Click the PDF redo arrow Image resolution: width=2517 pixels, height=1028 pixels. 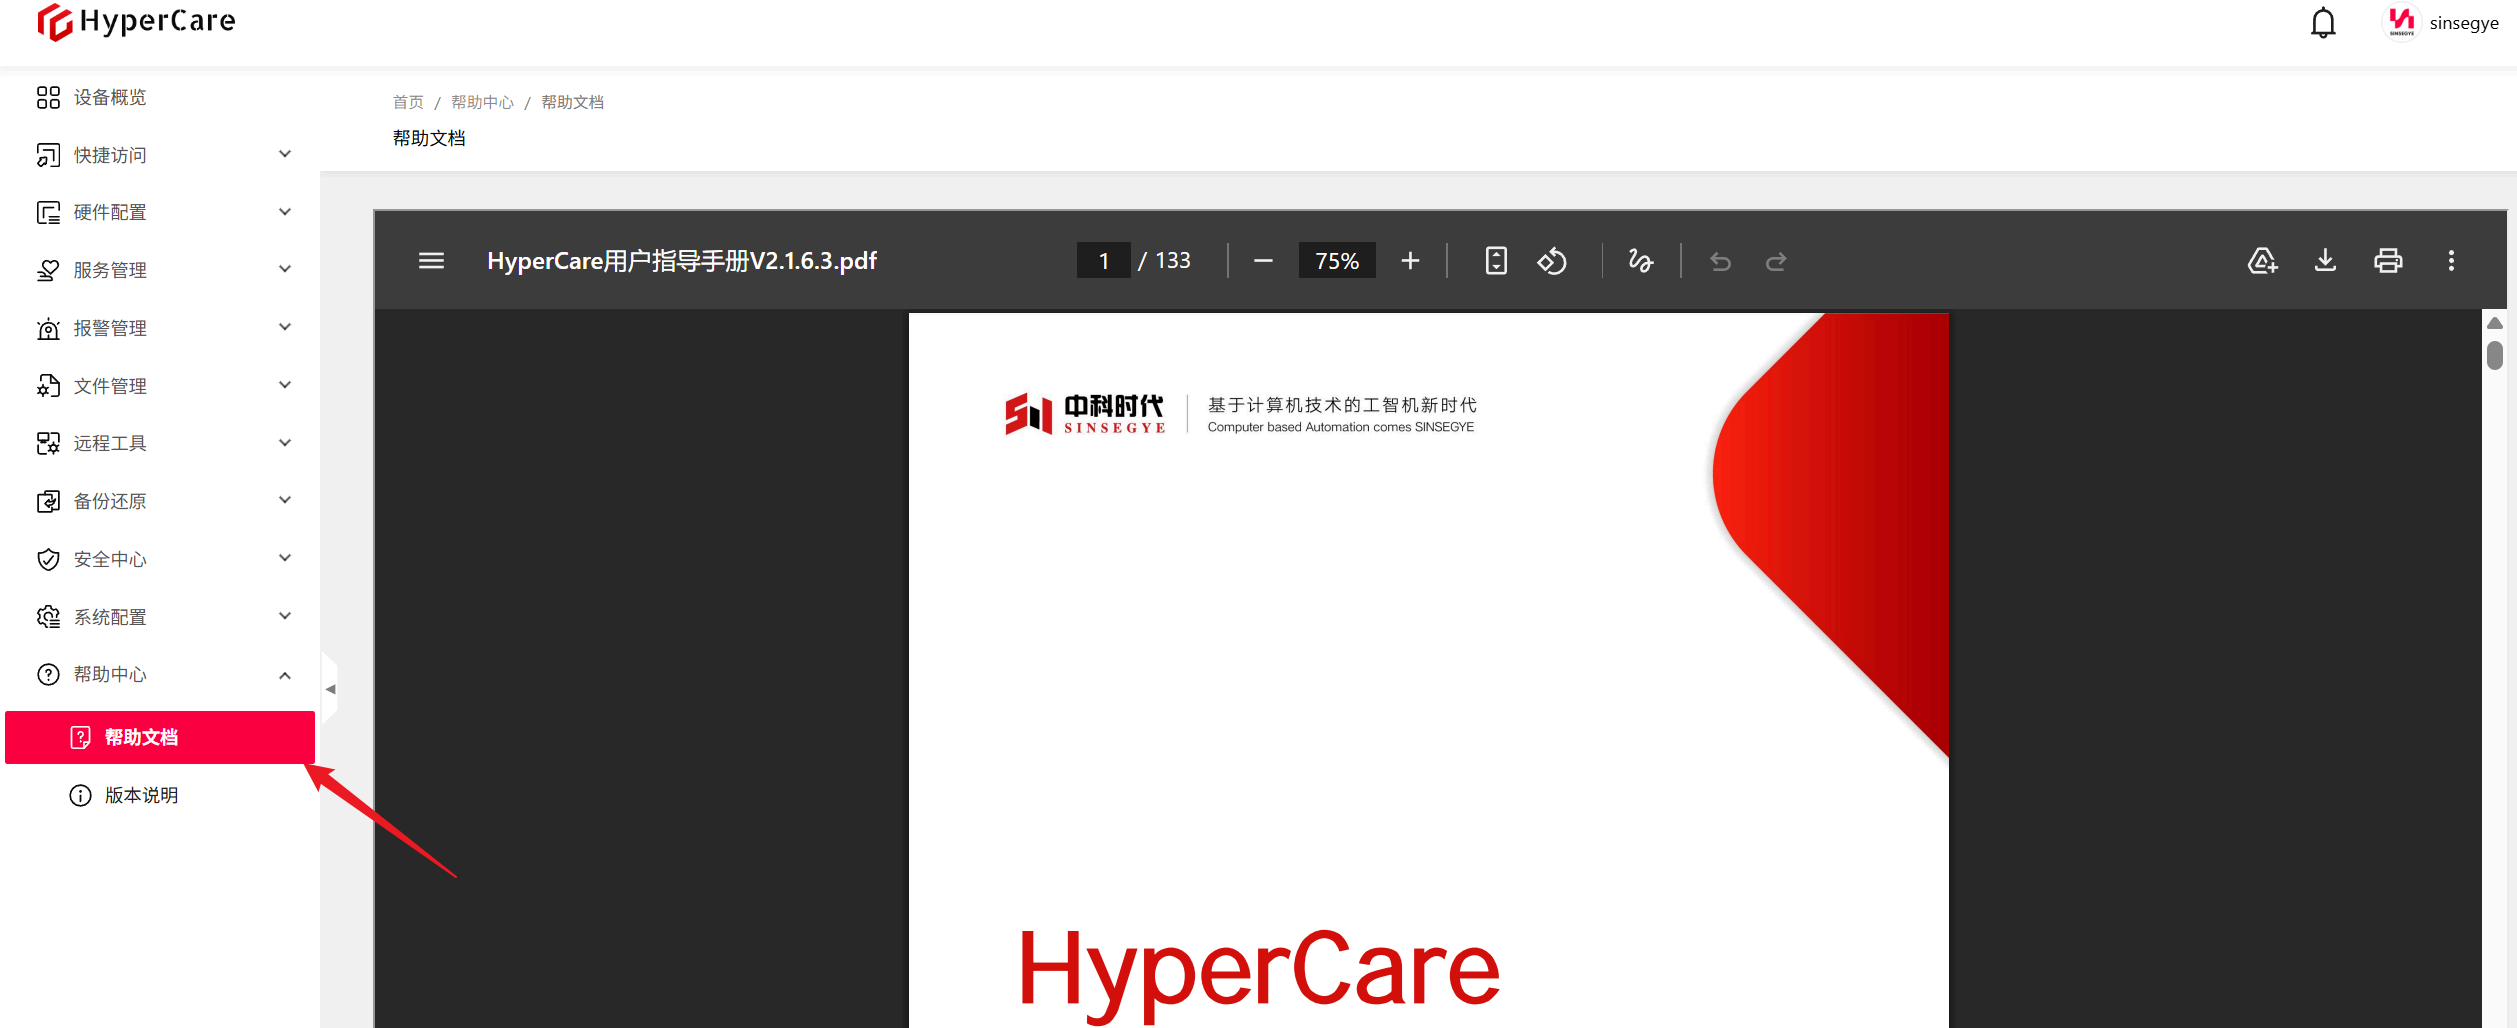pyautogui.click(x=1776, y=262)
